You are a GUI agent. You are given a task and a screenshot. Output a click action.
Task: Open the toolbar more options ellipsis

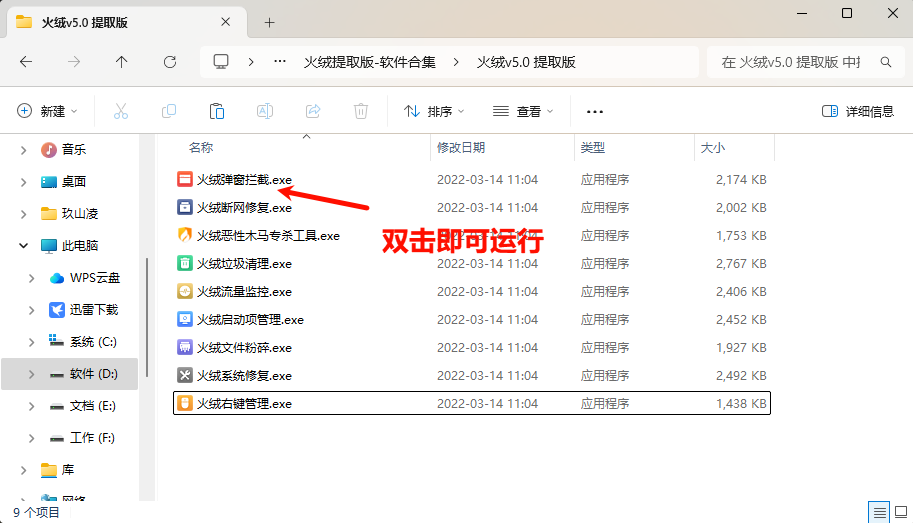pyautogui.click(x=594, y=111)
